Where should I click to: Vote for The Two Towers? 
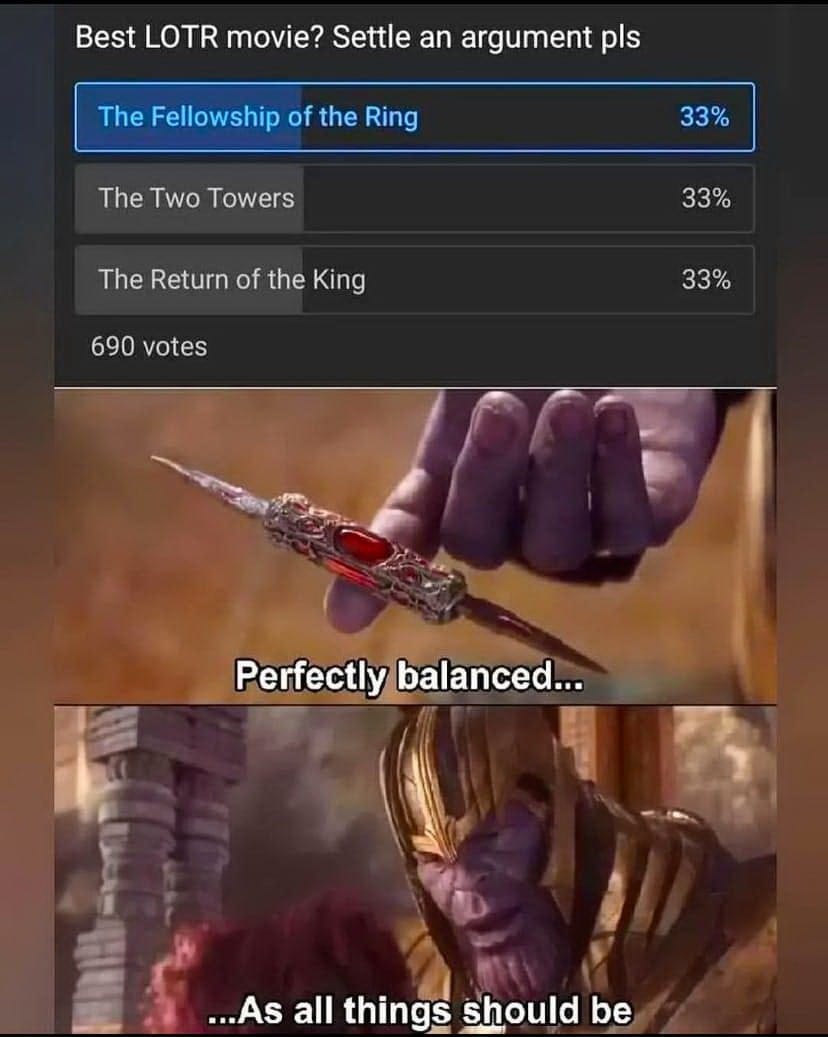coord(415,198)
